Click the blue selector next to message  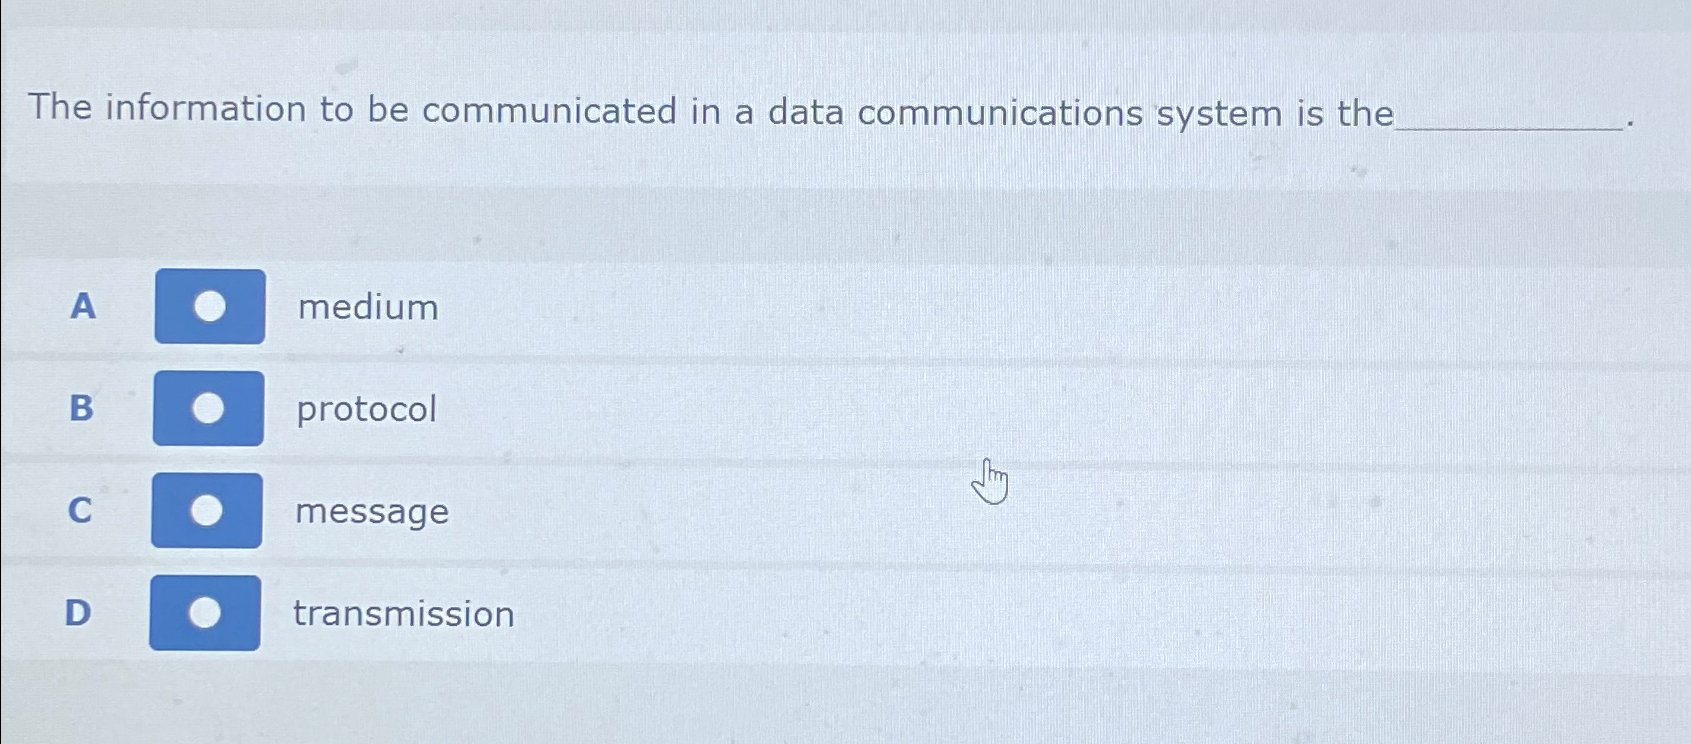click(x=208, y=511)
